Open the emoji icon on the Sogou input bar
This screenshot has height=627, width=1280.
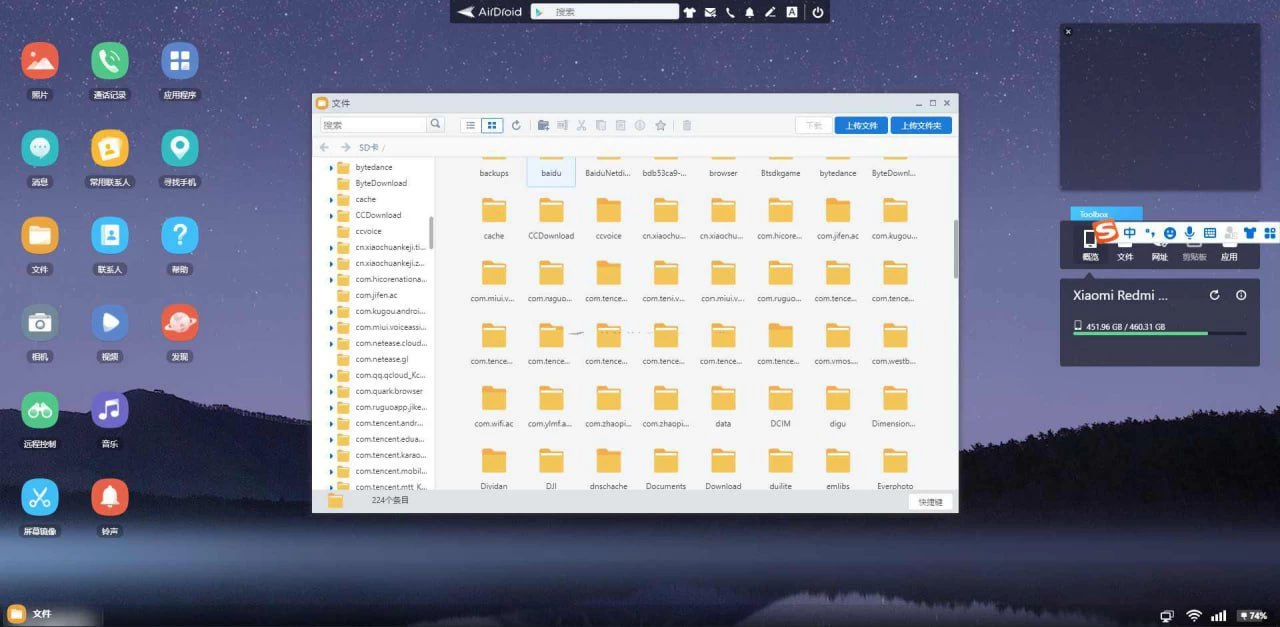[x=1169, y=233]
